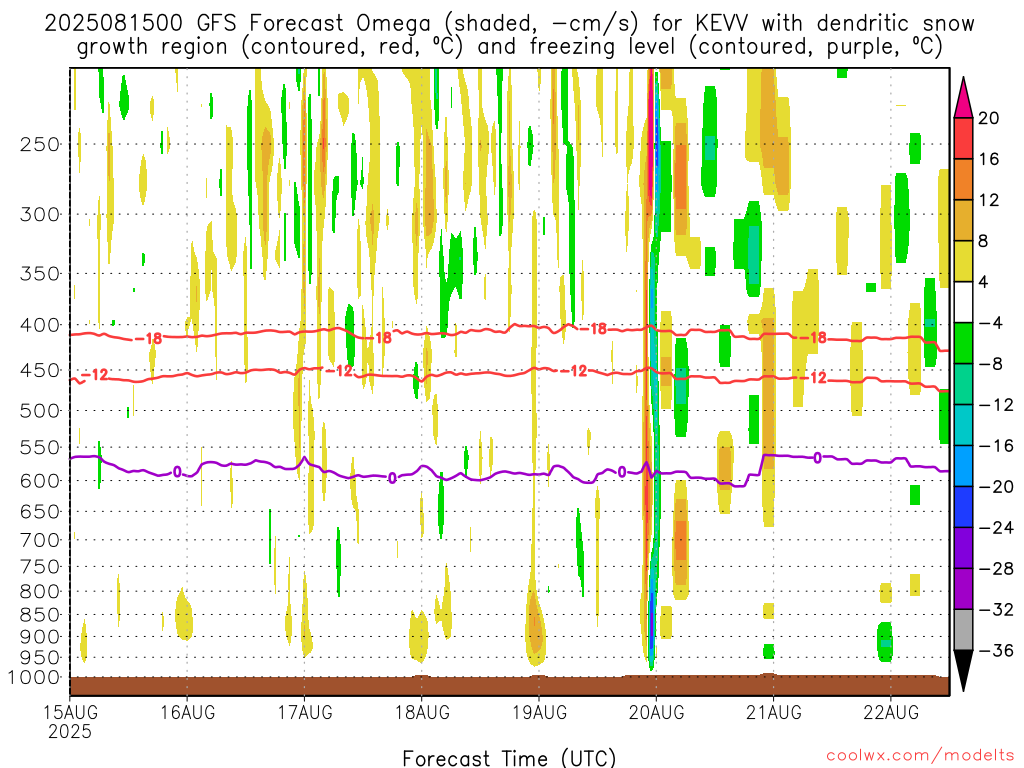Click the 500 pressure level label

click(x=40, y=411)
